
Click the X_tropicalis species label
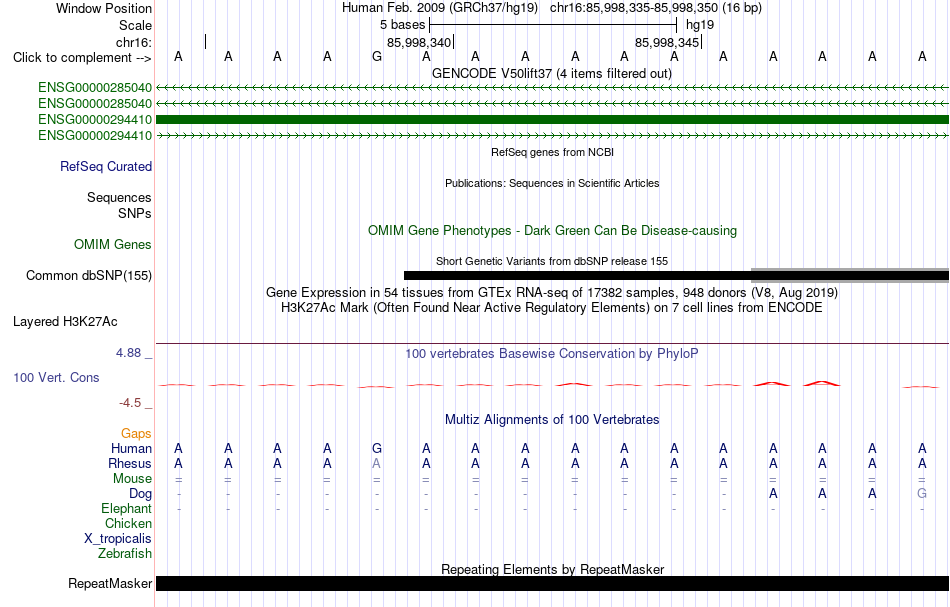[x=118, y=539]
